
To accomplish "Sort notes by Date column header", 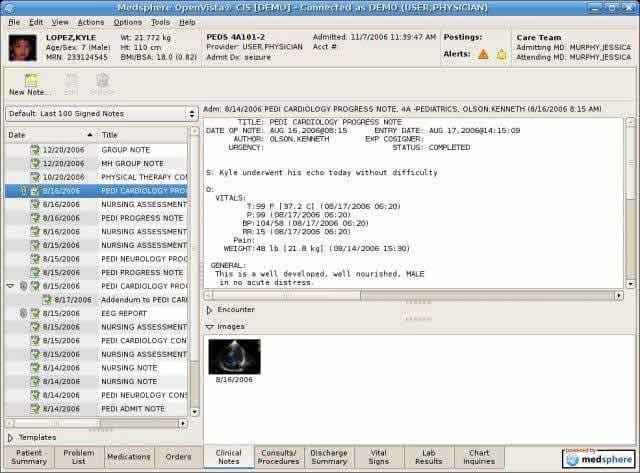I will [51, 135].
